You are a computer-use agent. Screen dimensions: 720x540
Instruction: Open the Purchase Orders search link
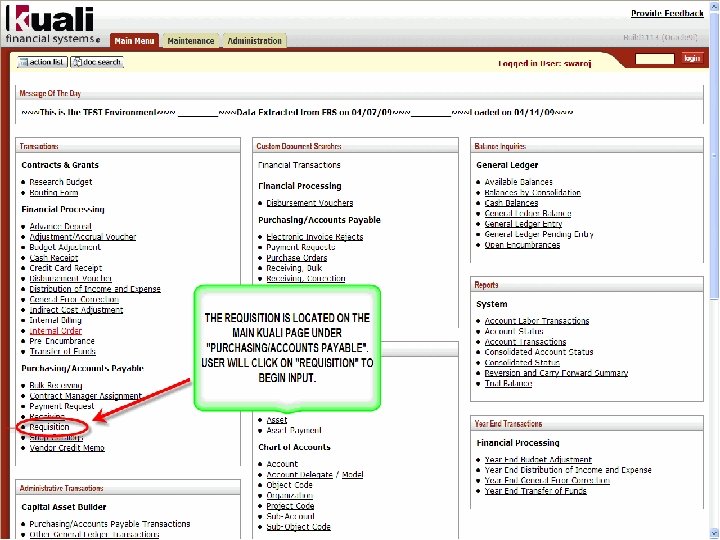[297, 258]
